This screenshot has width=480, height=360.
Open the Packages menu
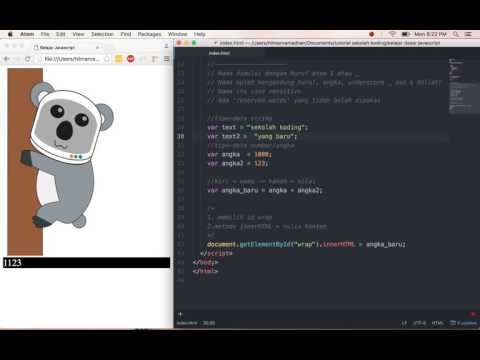149,34
